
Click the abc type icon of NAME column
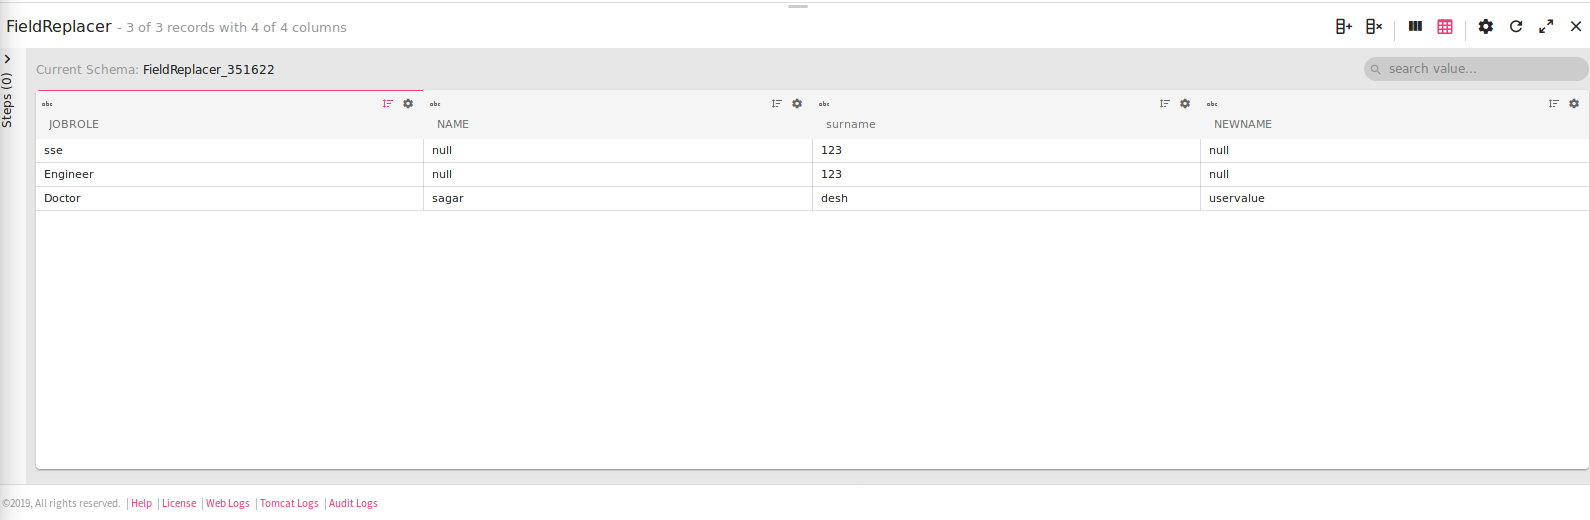click(435, 104)
